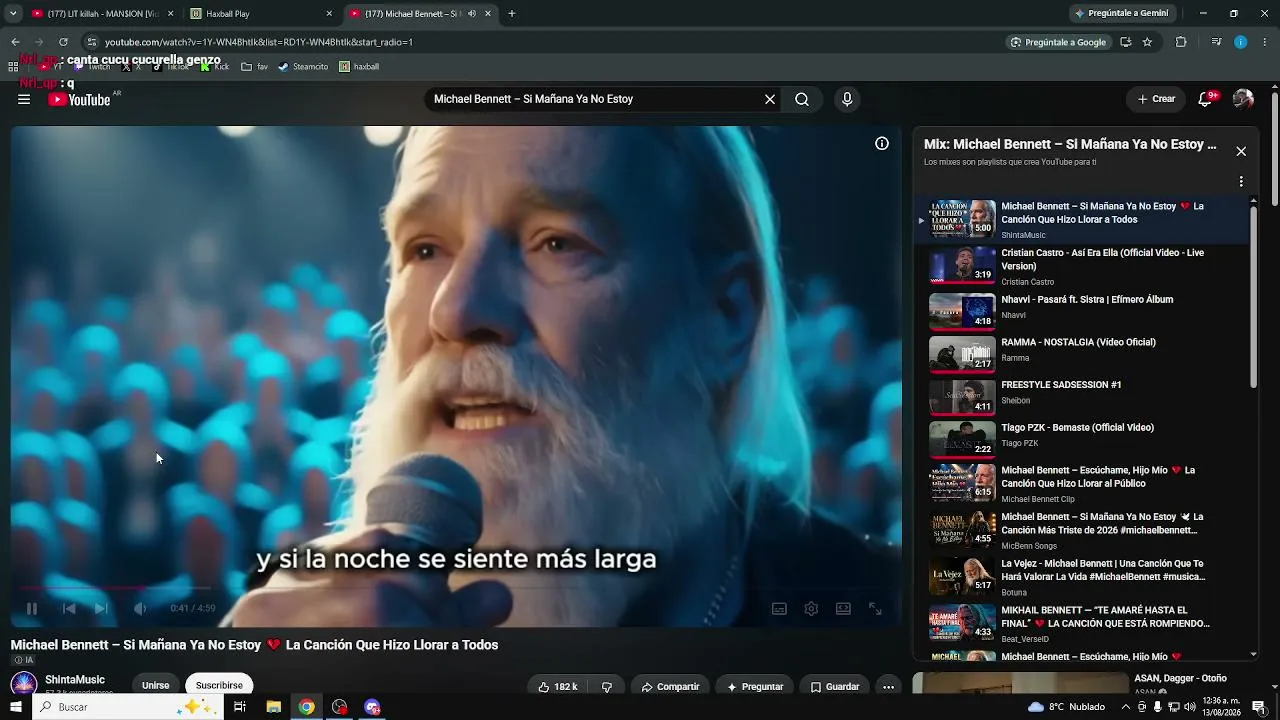Run YouTube search with magnifier button
This screenshot has height=720, width=1280.
[x=802, y=99]
